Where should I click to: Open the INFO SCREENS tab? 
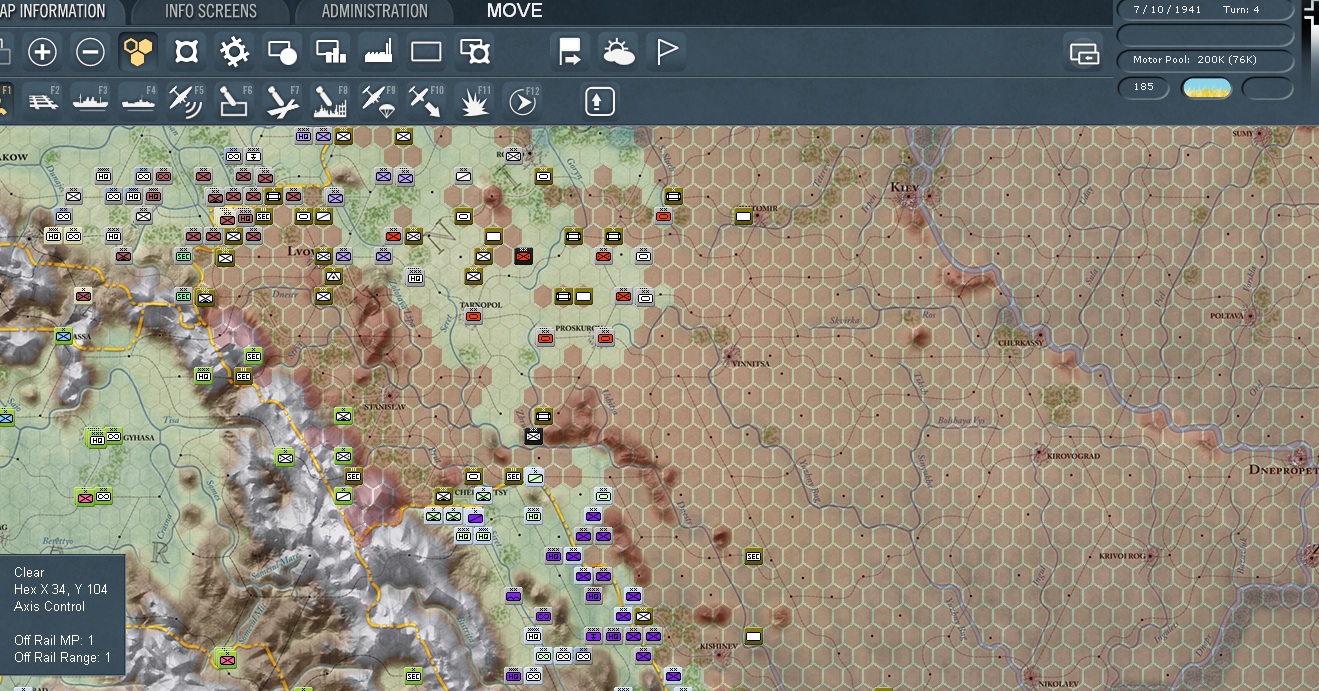211,12
